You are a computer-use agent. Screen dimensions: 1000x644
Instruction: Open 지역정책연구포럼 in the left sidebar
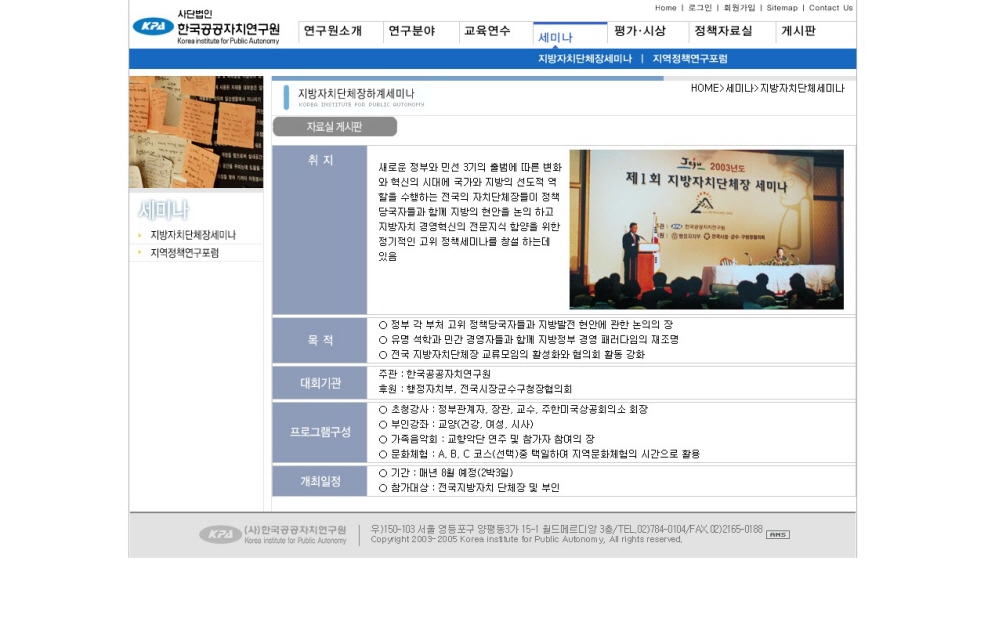click(184, 253)
